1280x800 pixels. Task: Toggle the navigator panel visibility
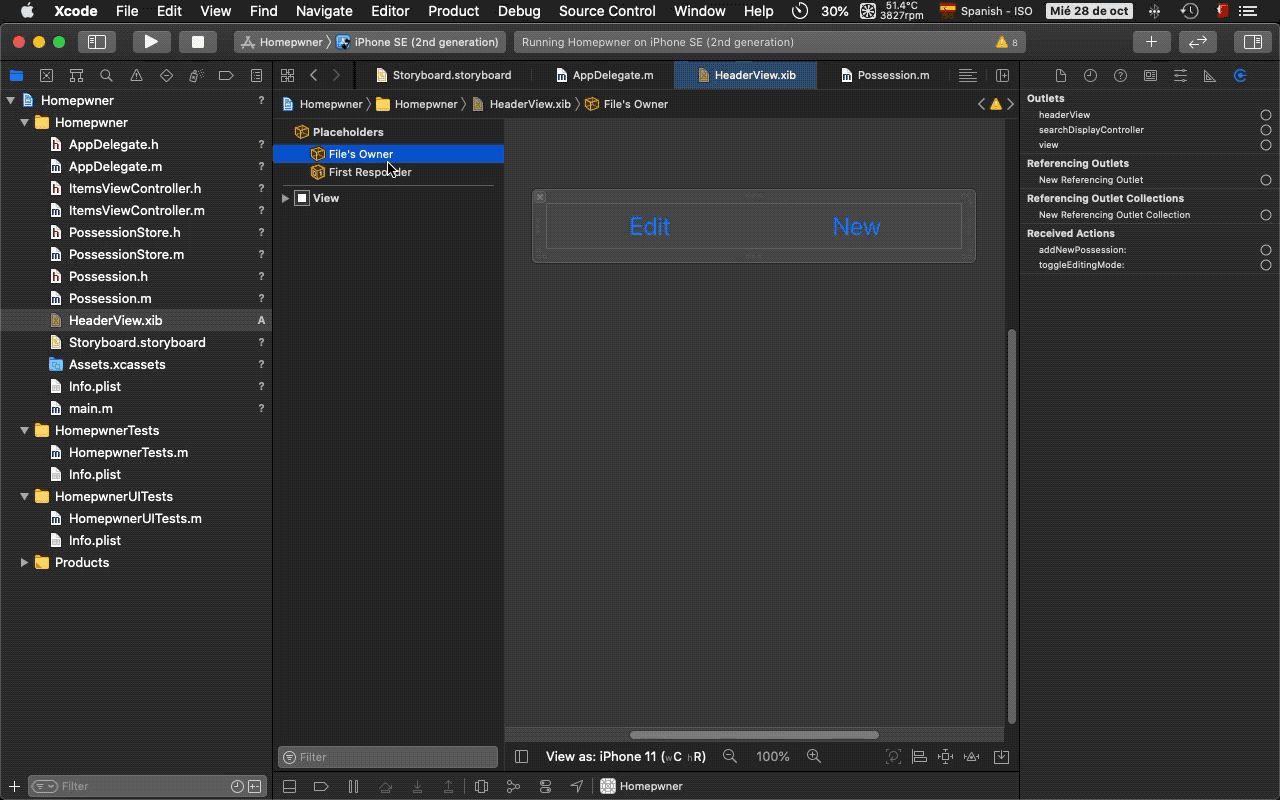(97, 42)
